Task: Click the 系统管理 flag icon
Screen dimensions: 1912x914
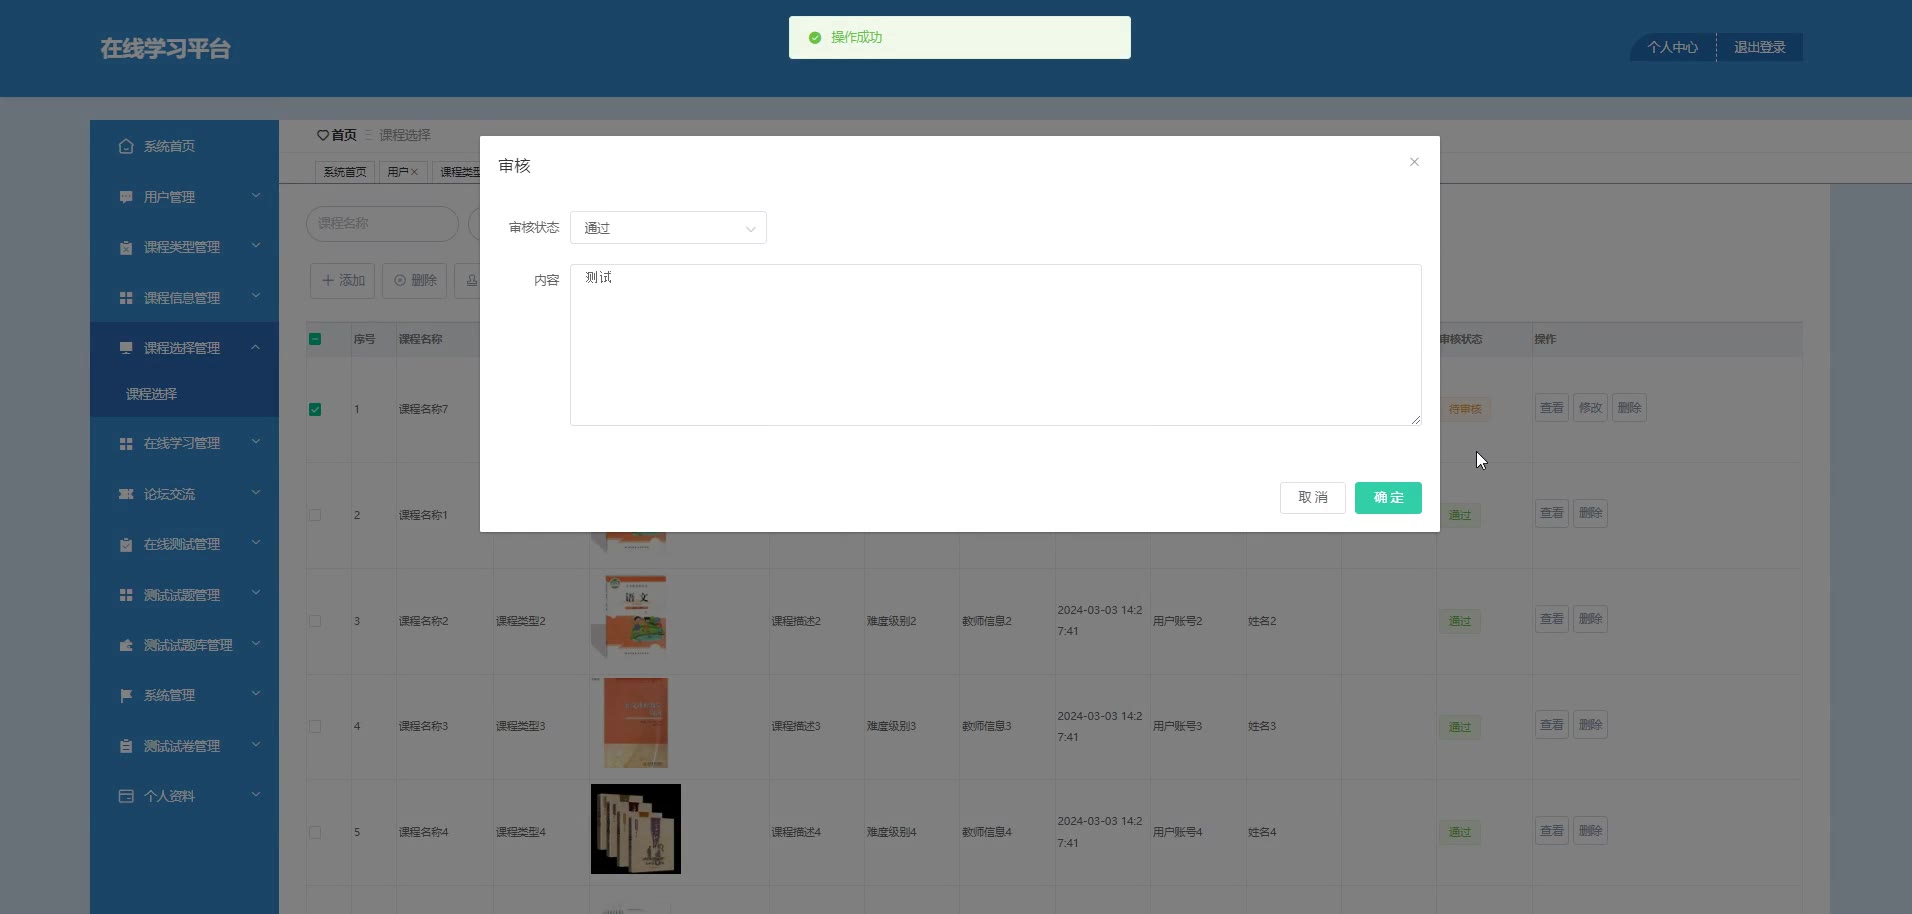Action: [126, 695]
